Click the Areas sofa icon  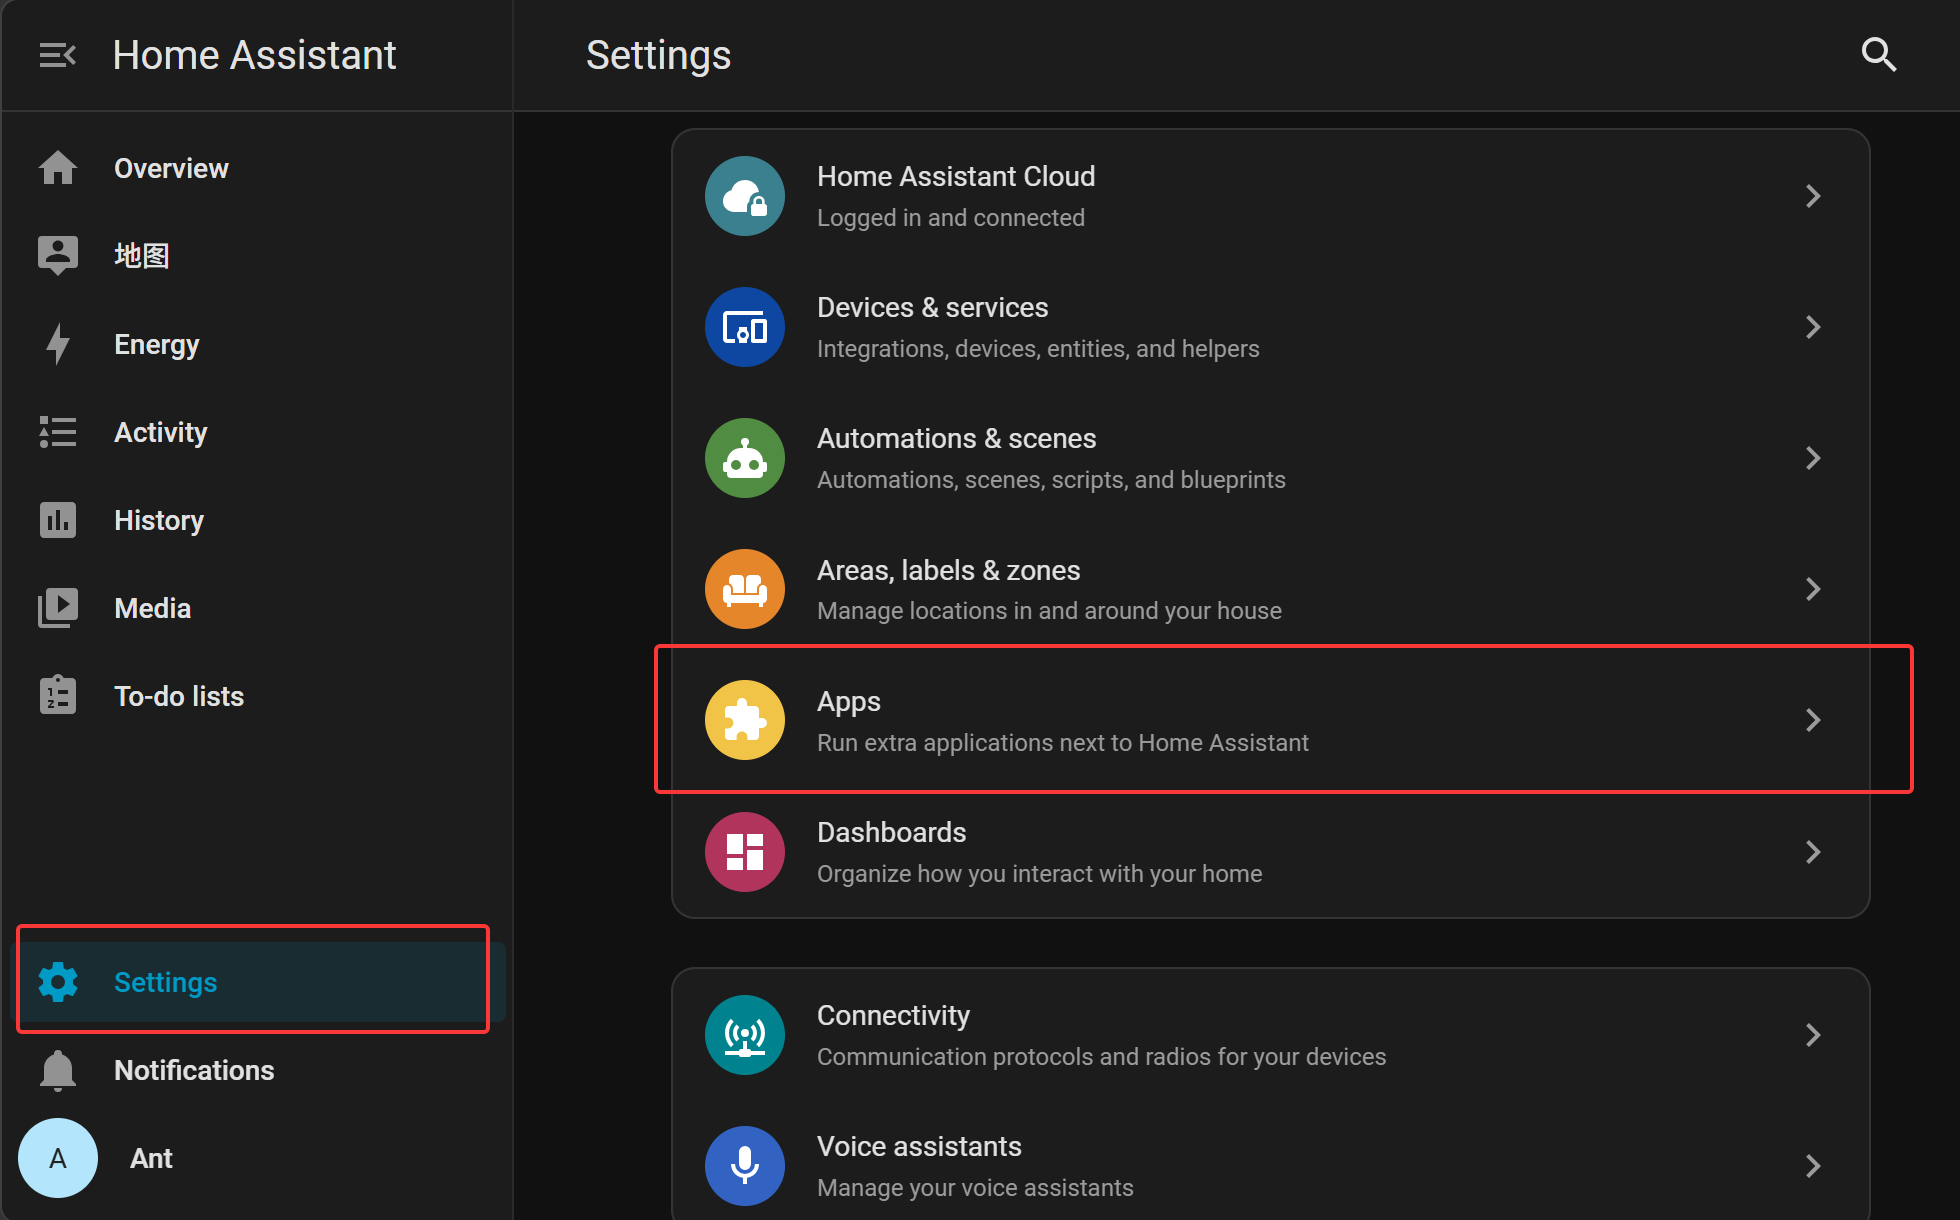[745, 589]
